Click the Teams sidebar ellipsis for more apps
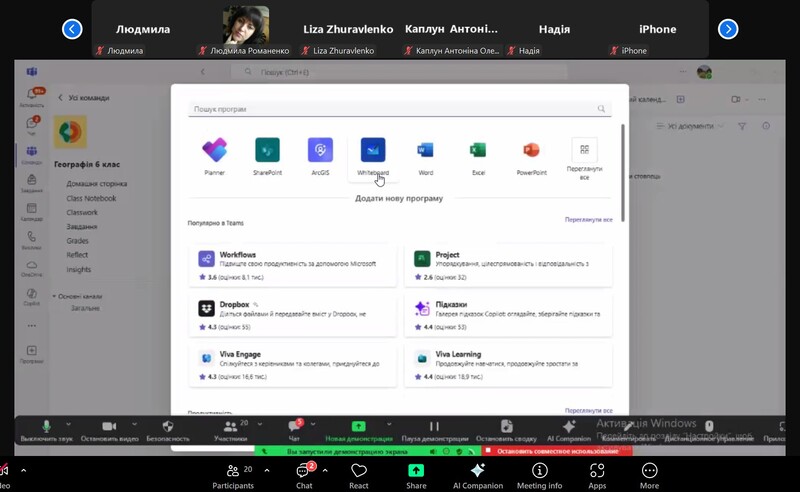The image size is (800, 492). click(x=32, y=326)
